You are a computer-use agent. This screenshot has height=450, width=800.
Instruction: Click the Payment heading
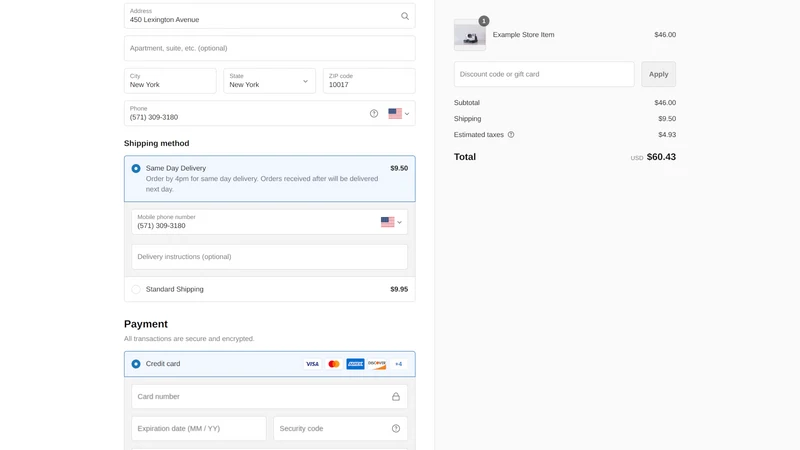coord(146,324)
